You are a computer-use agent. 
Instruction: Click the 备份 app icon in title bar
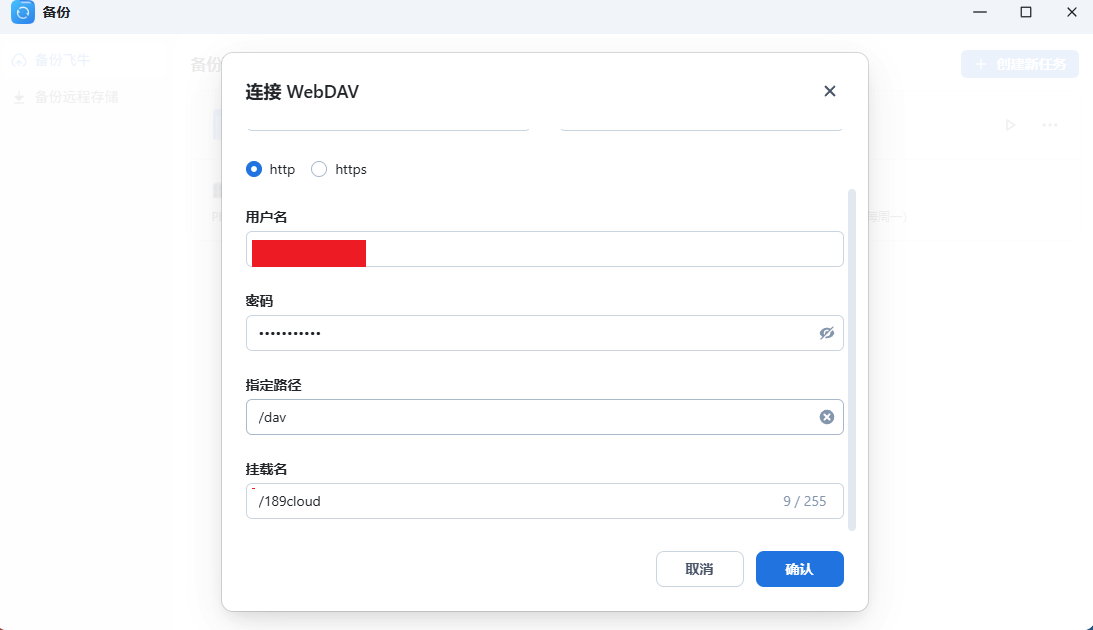tap(23, 12)
